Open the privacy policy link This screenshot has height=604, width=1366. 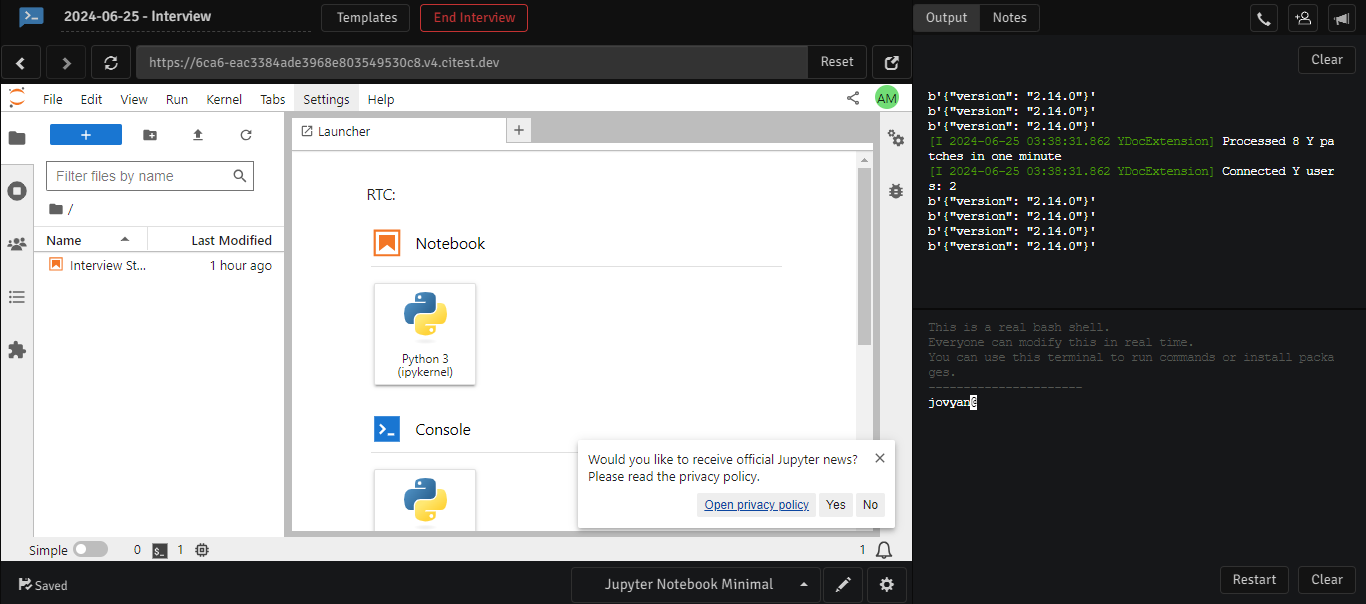pos(756,505)
